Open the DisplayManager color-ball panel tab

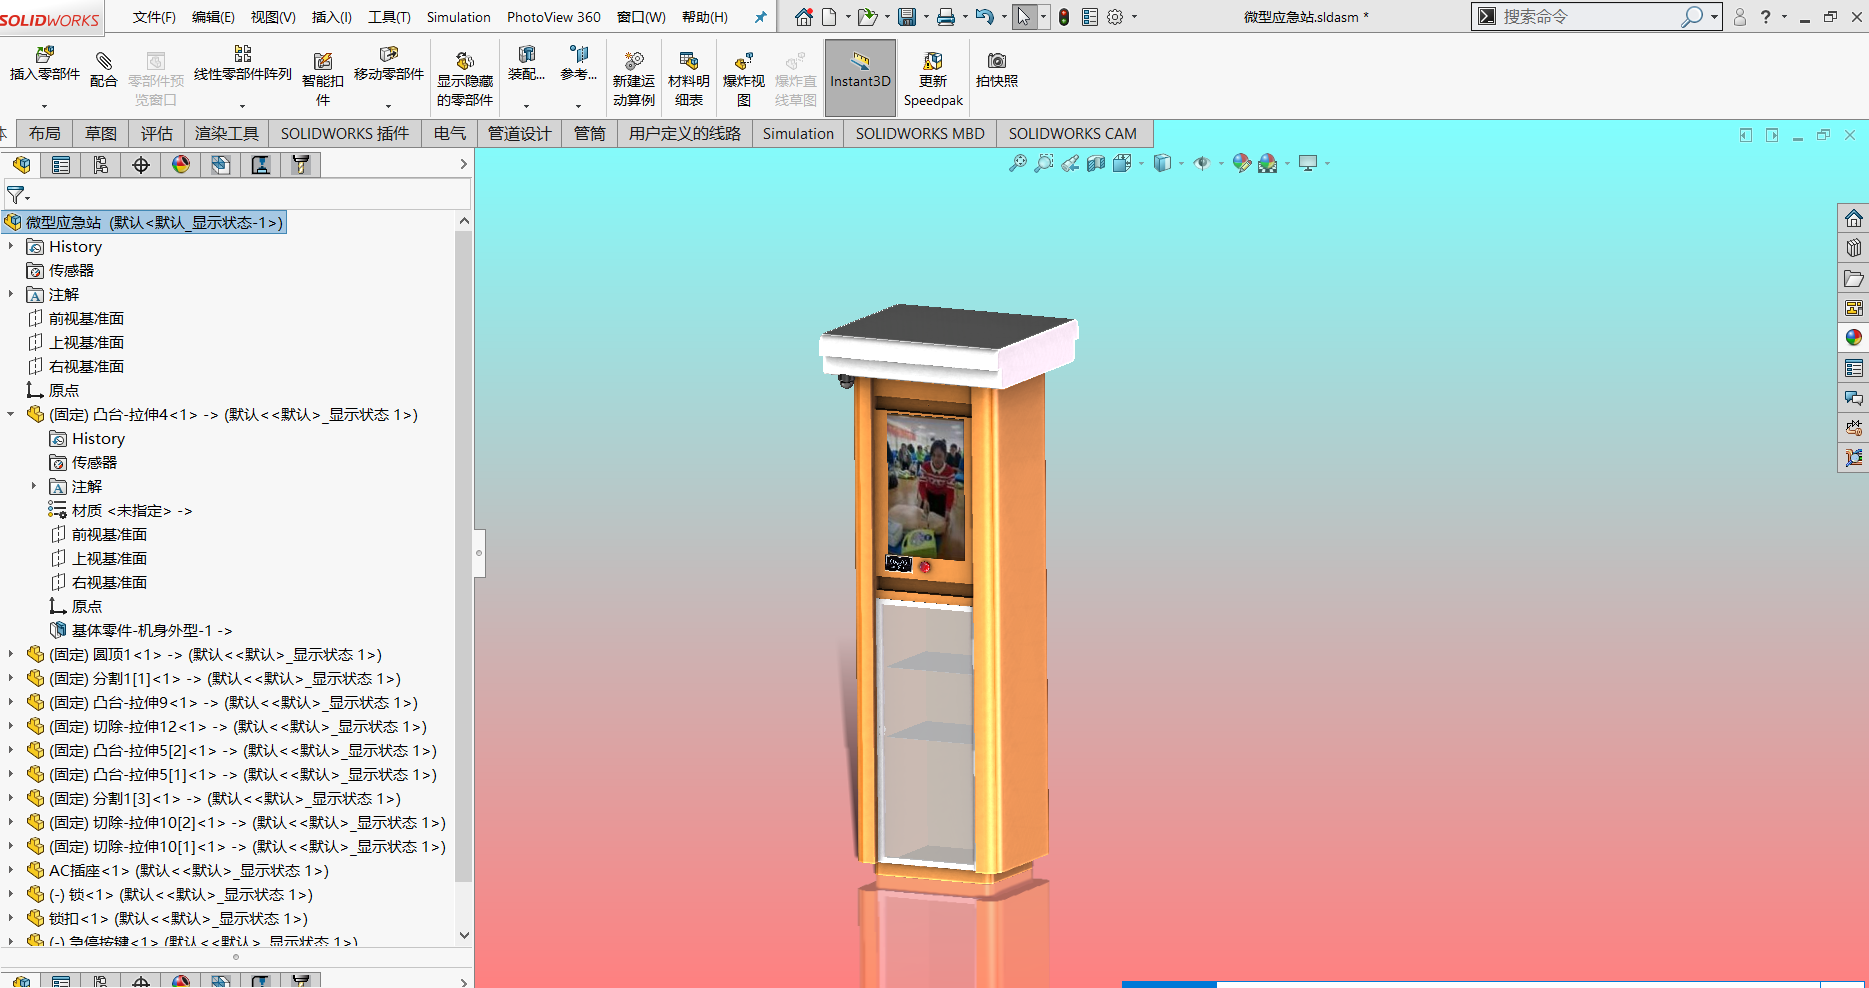pos(181,165)
